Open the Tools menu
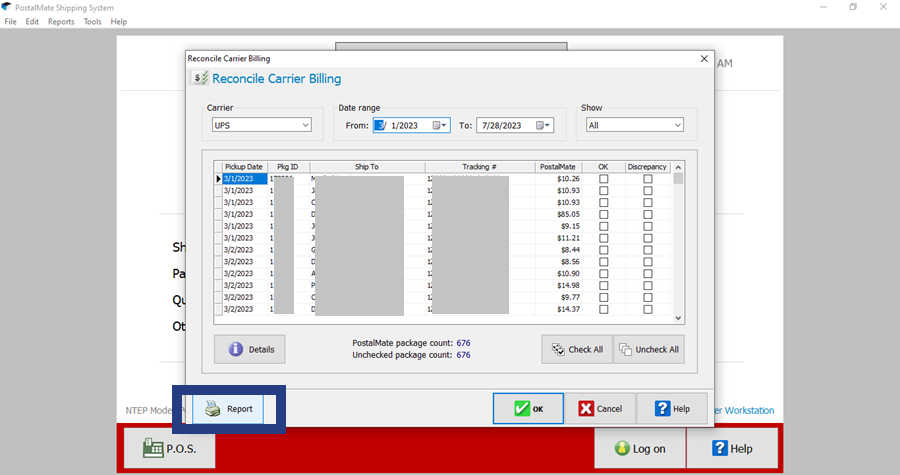The width and height of the screenshot is (900, 475). click(92, 21)
